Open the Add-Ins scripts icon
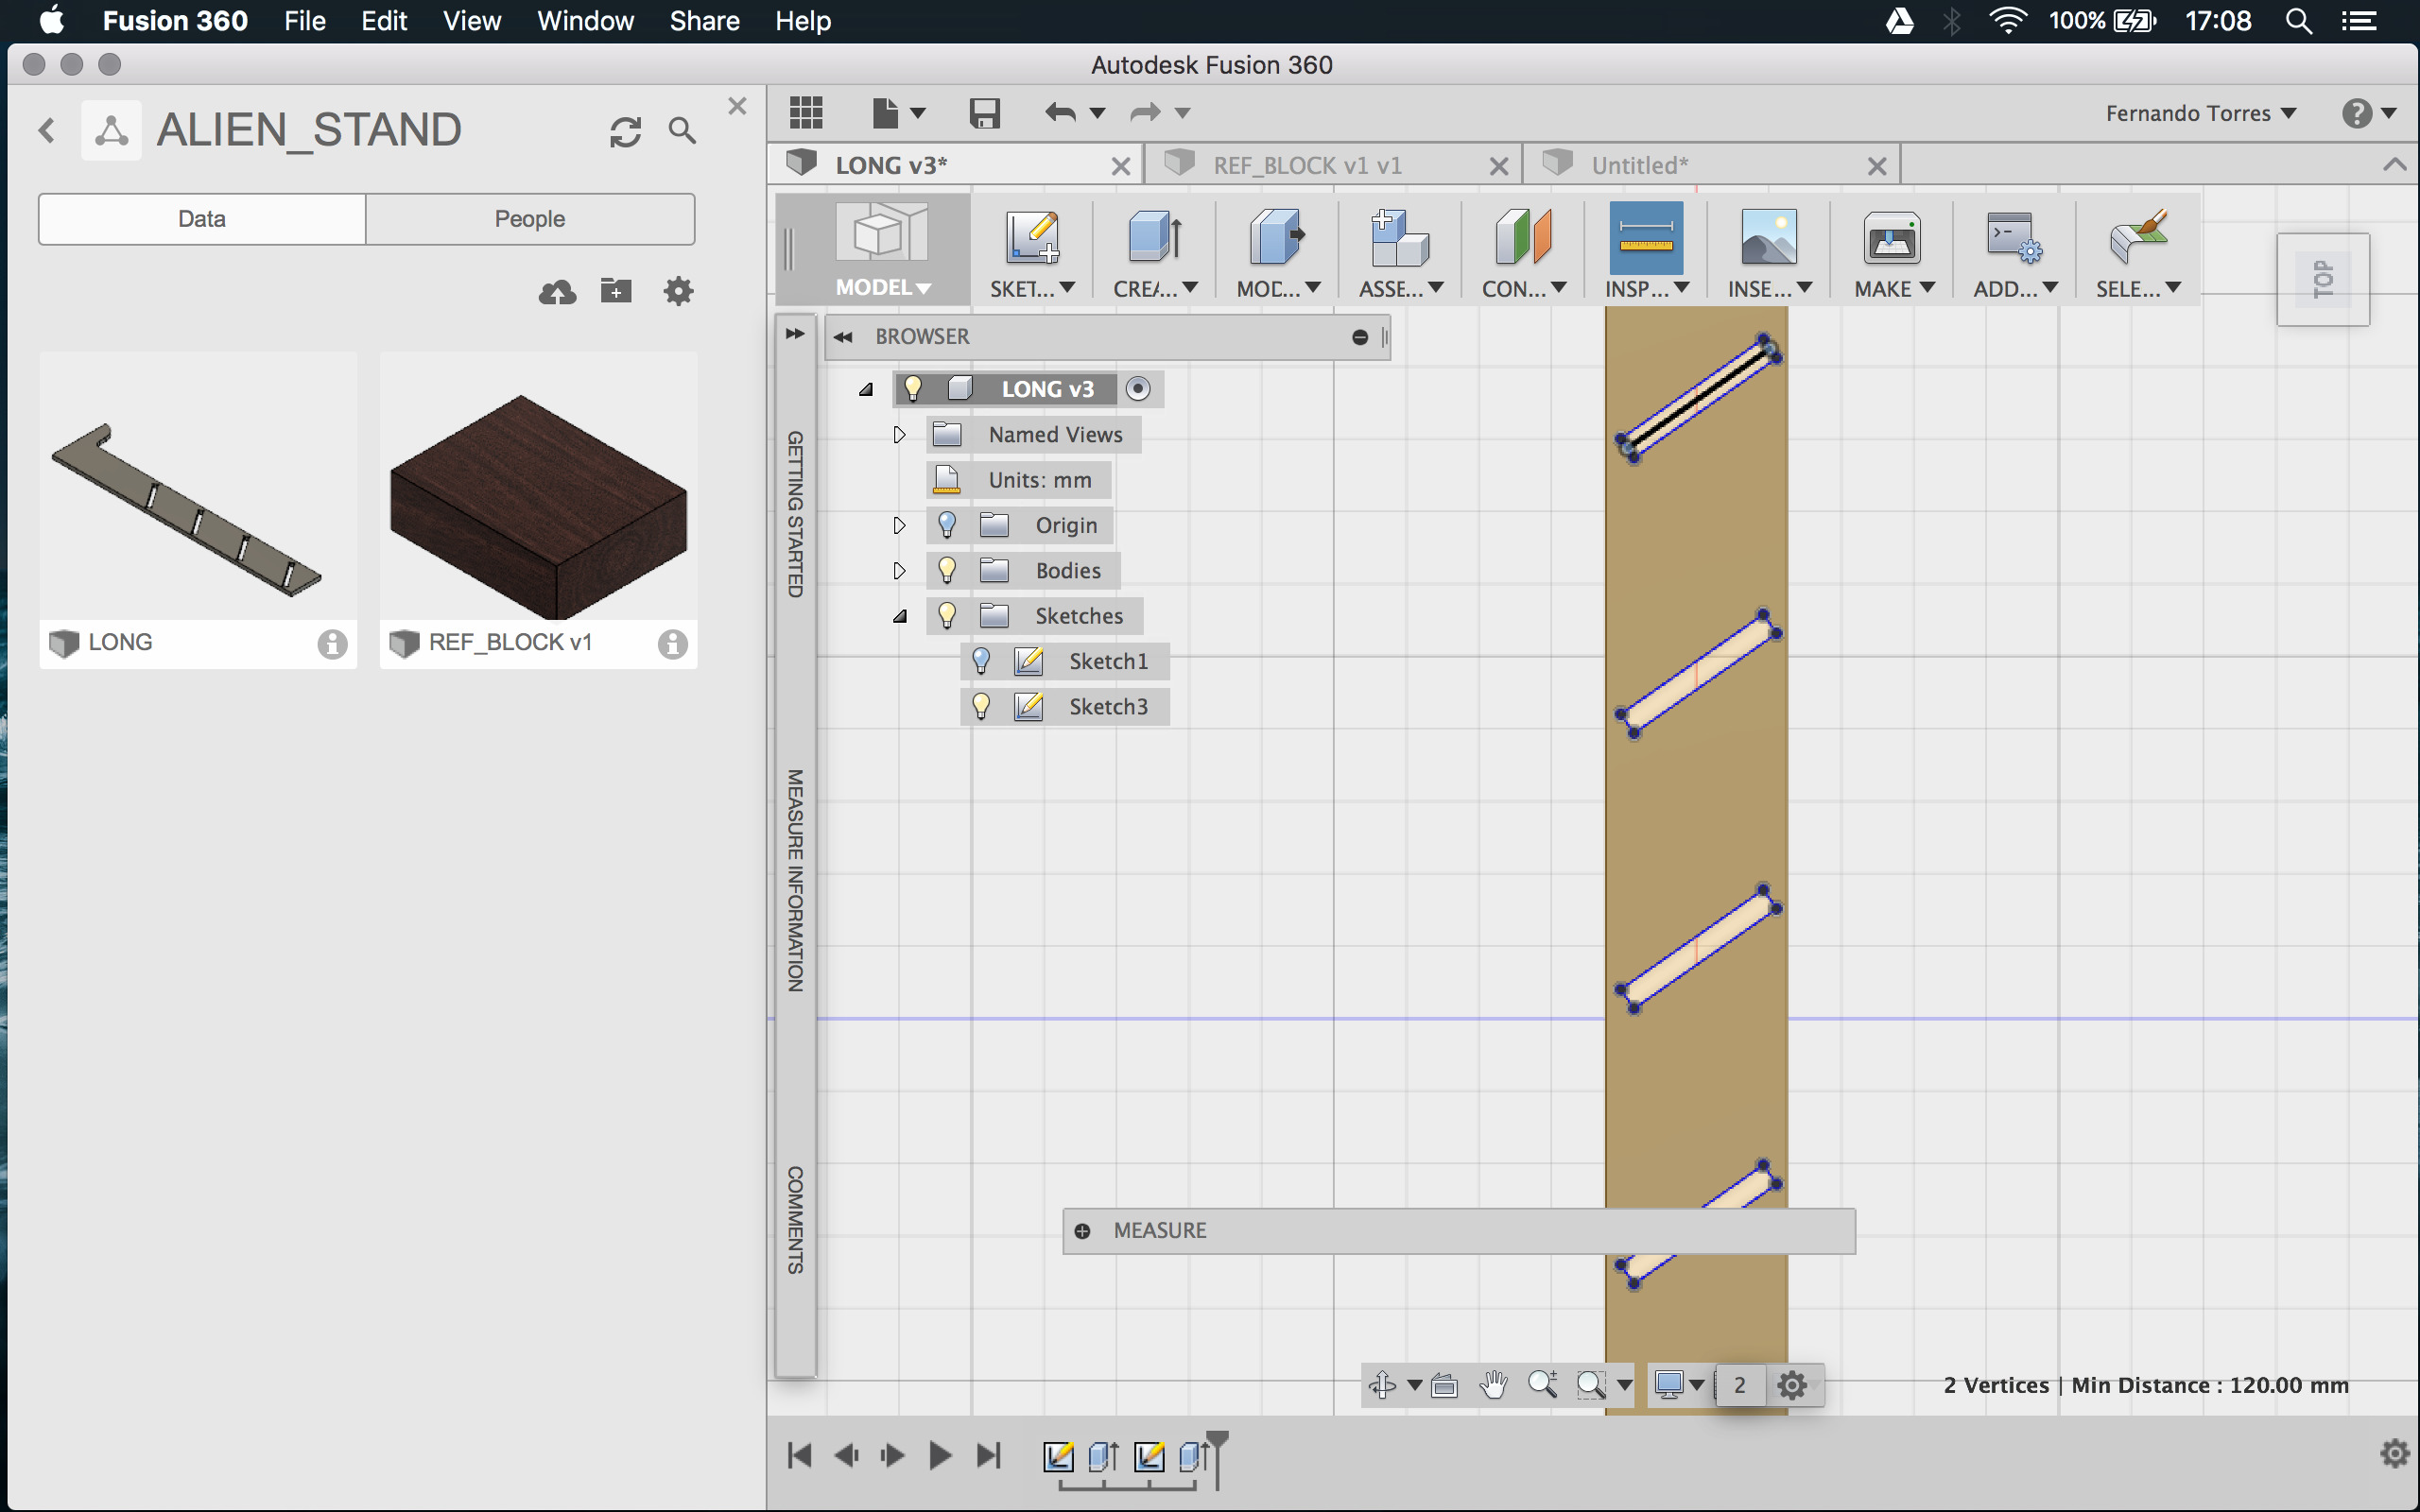The image size is (2420, 1512). point(2014,238)
